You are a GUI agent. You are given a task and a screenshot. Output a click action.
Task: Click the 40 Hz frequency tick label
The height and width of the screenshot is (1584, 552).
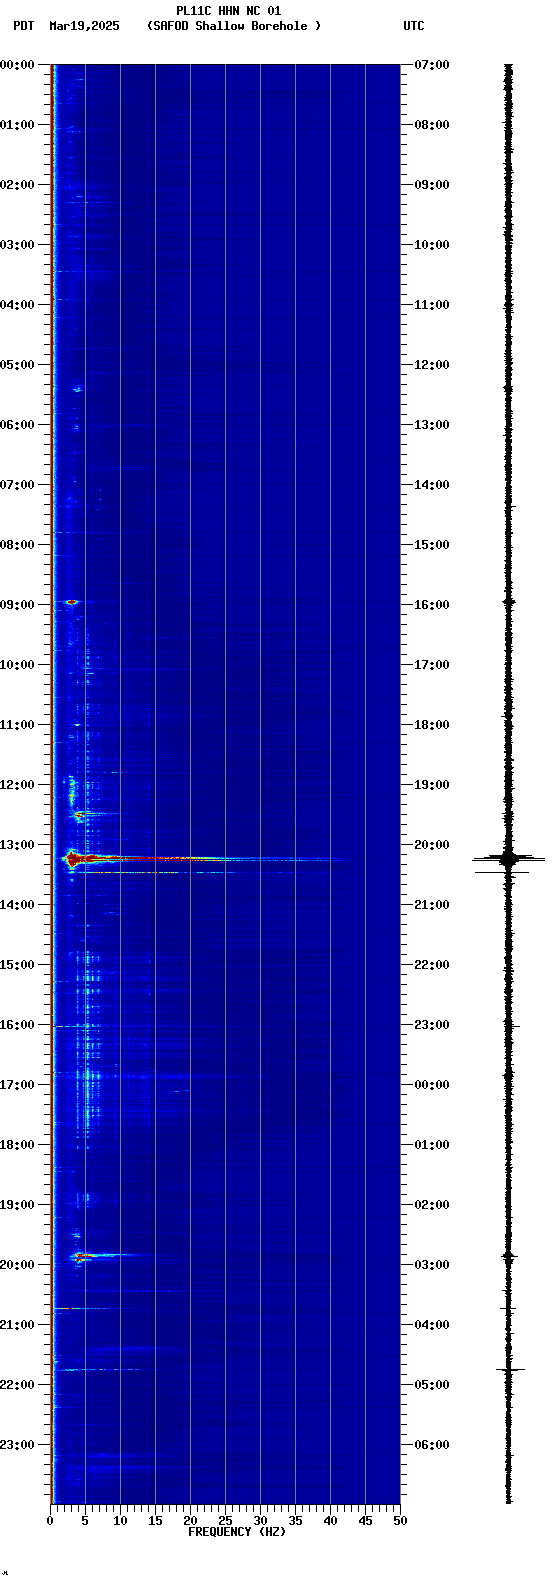330,1521
